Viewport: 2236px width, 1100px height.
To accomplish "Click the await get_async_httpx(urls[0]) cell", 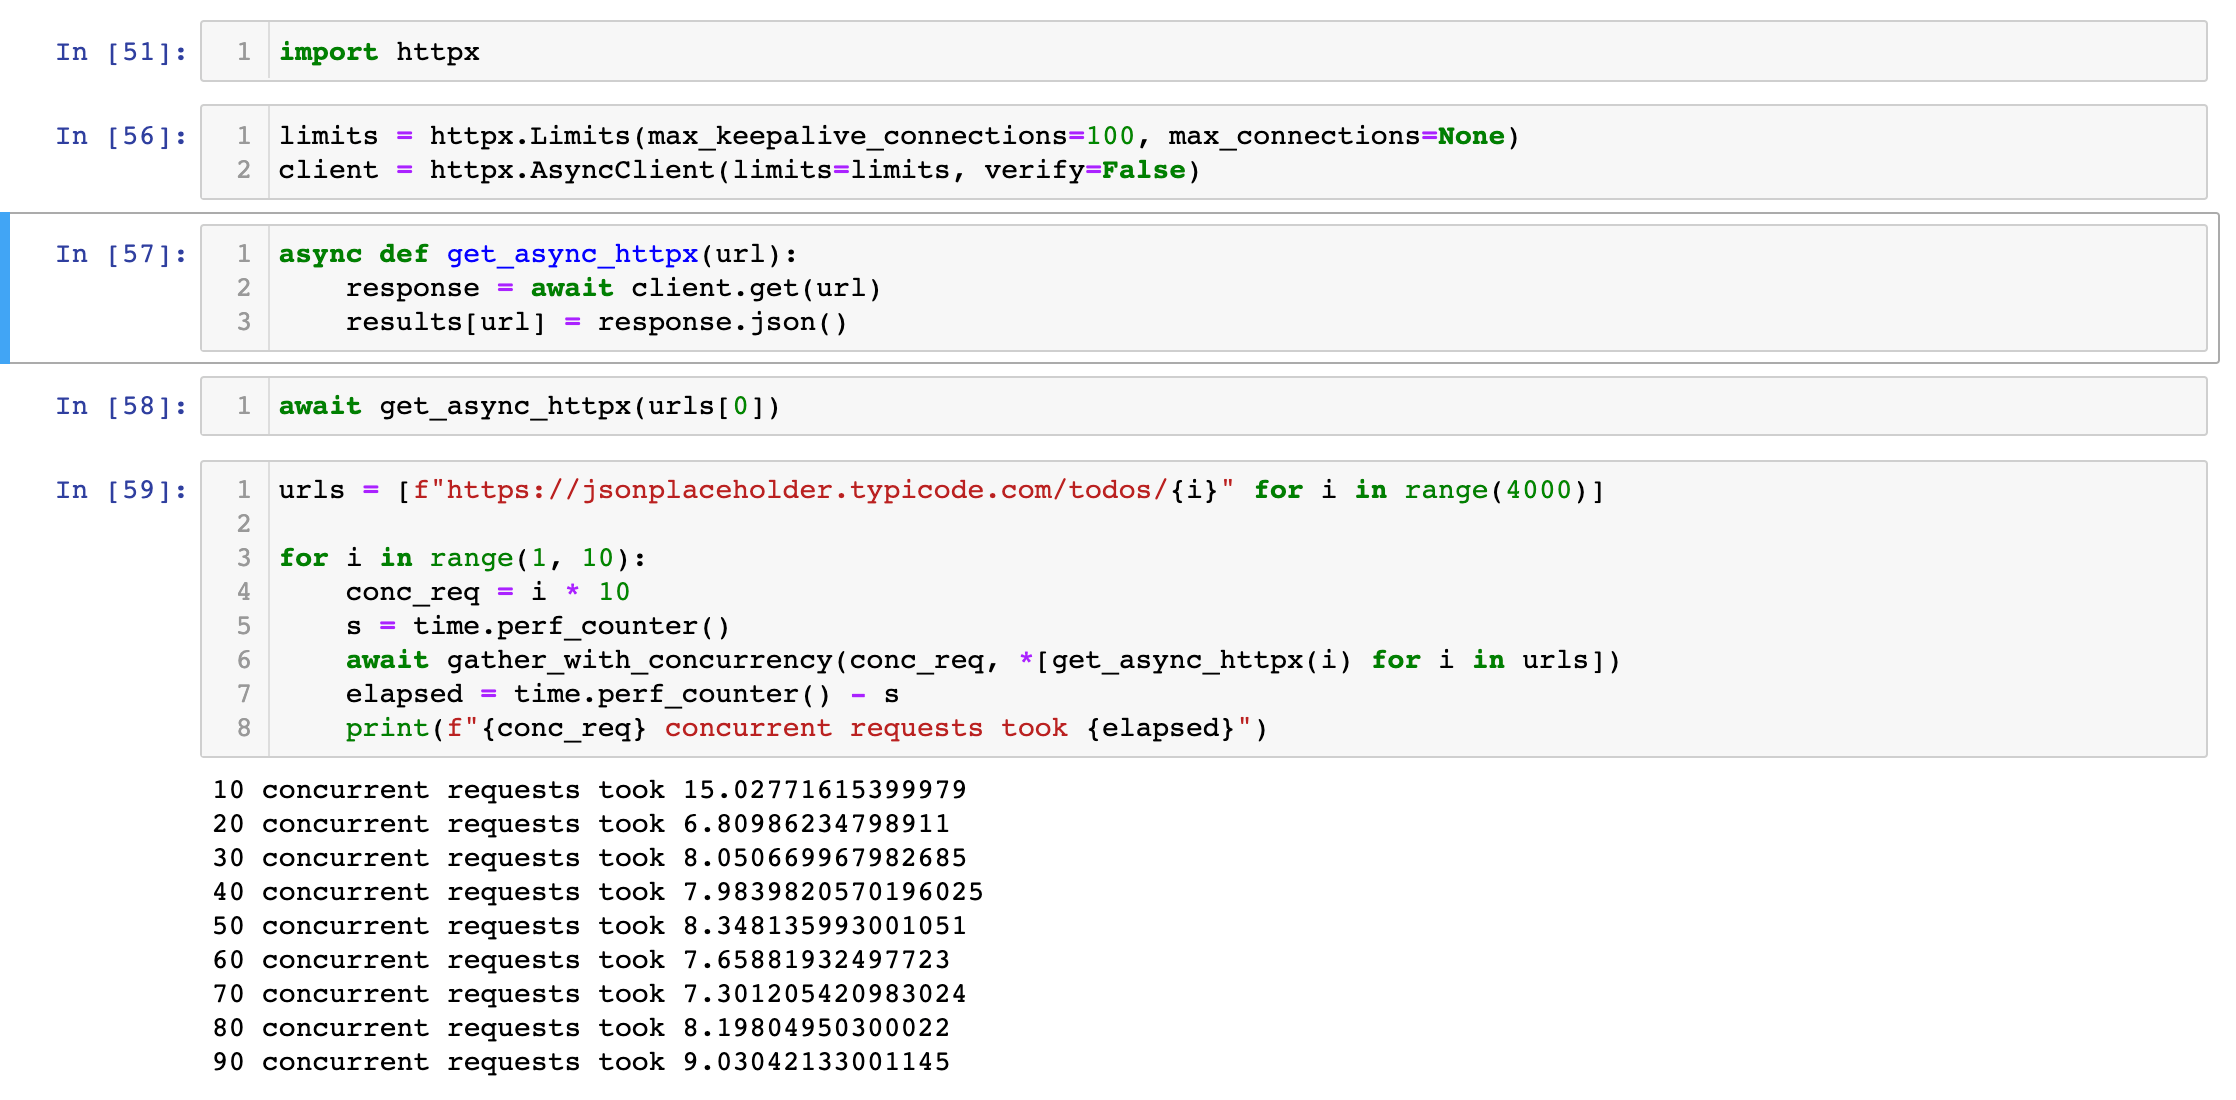I will click(528, 406).
